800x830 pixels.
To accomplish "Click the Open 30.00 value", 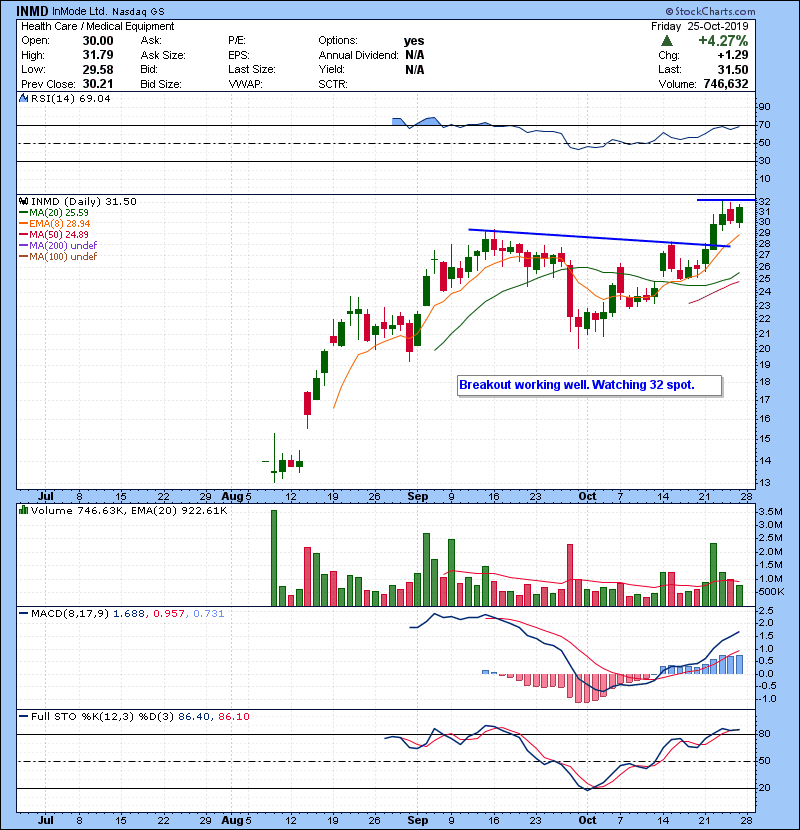I will click(x=98, y=41).
